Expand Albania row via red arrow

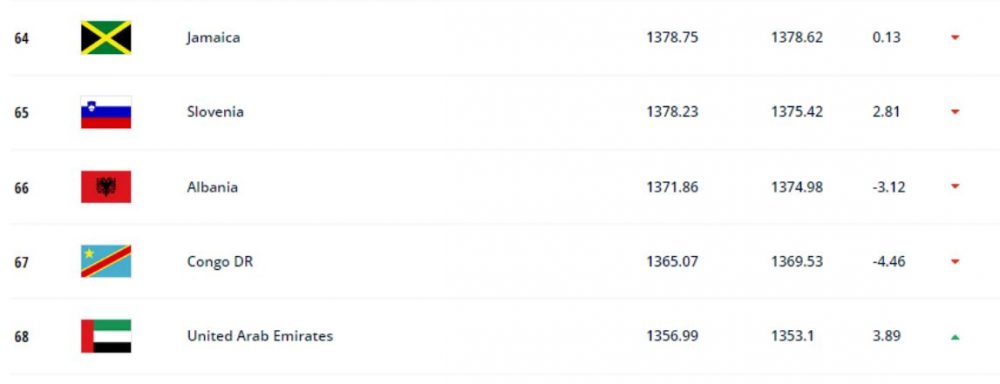coord(955,187)
